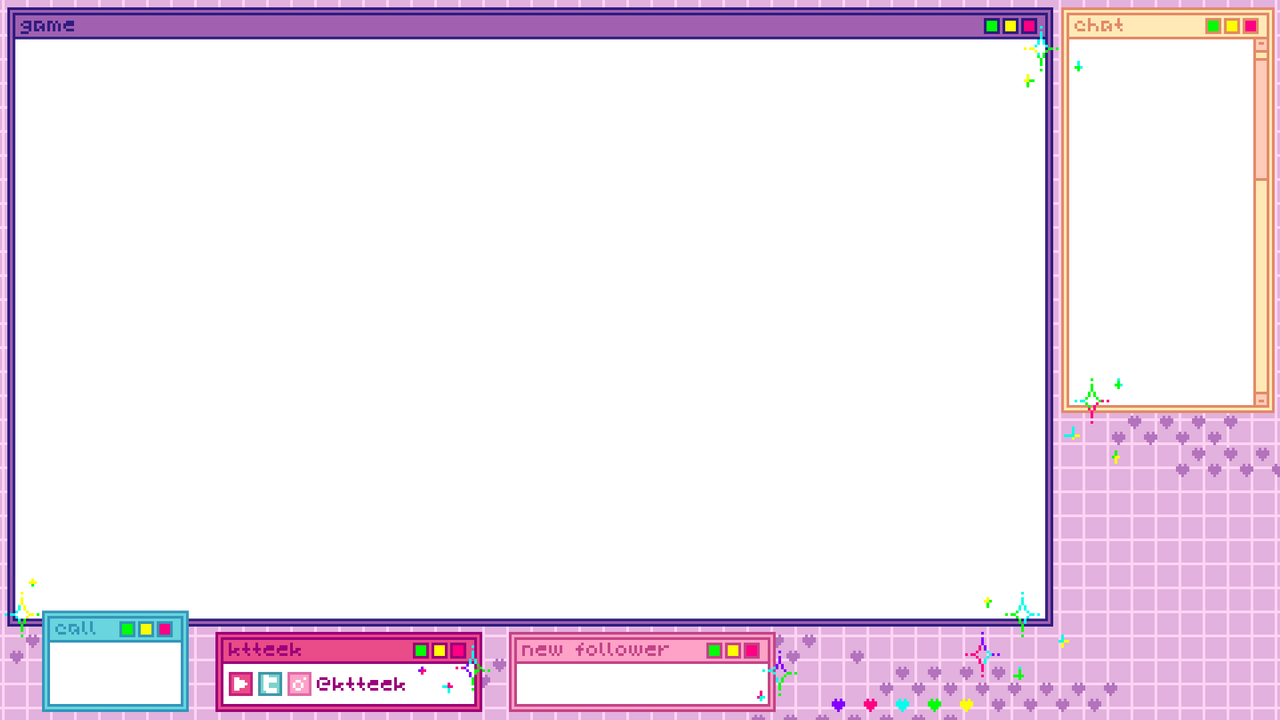
Task: Click the chat scrollbar down arrow
Action: point(1261,399)
